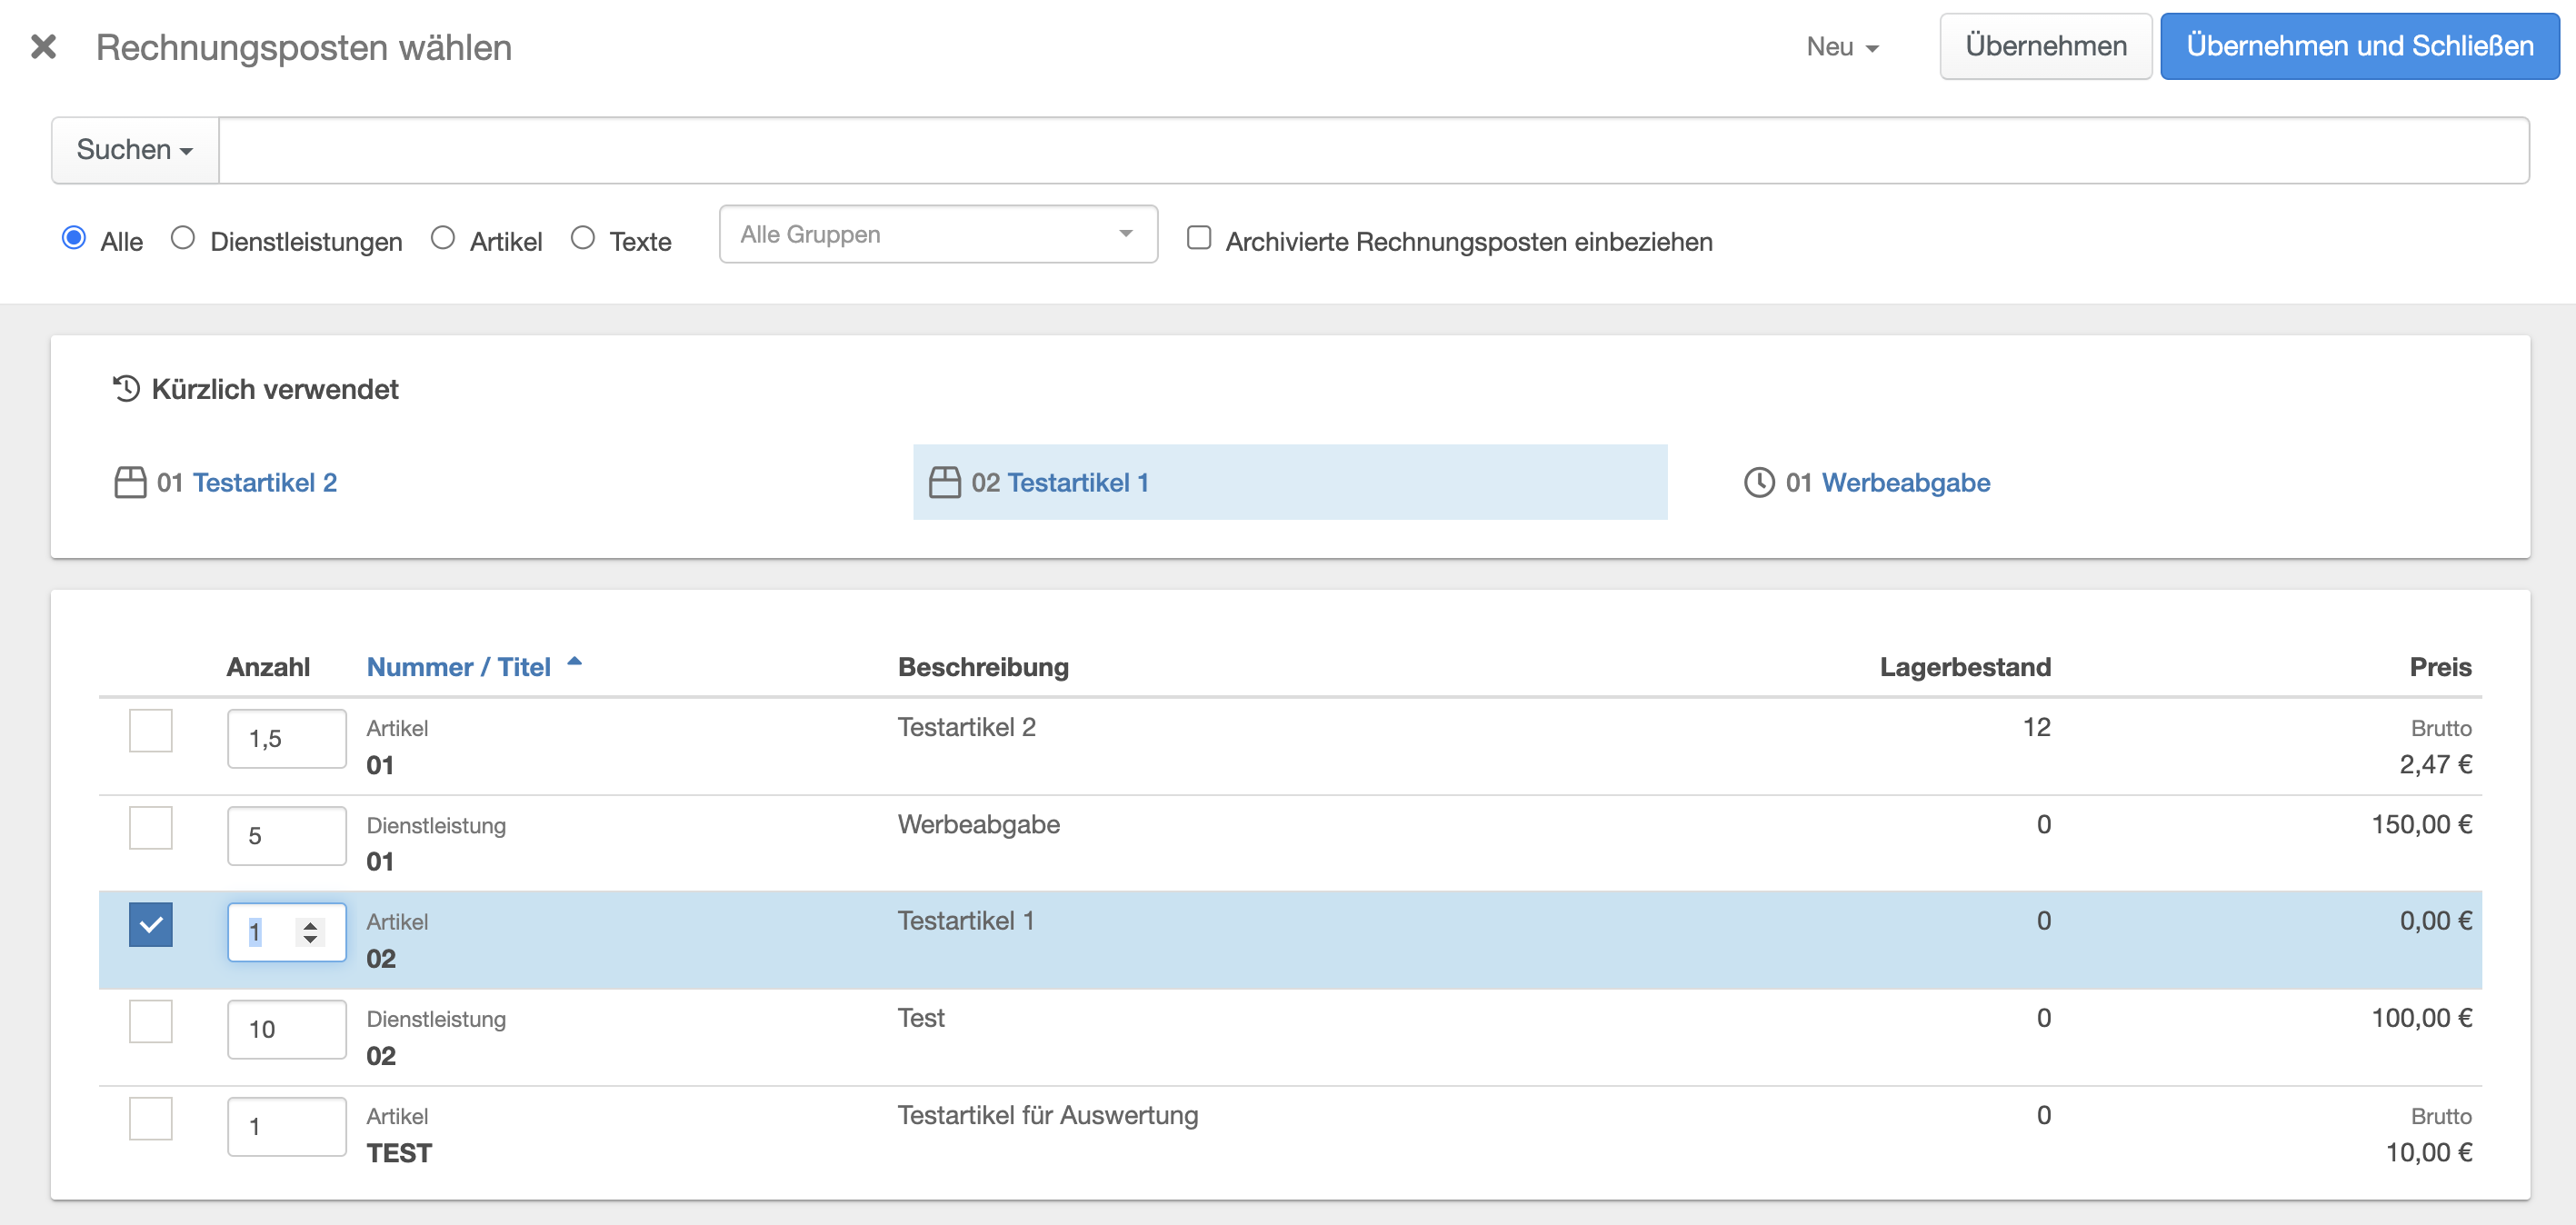This screenshot has width=2576, height=1225.
Task: Sort by the Nummer / Titel column header
Action: [x=458, y=667]
